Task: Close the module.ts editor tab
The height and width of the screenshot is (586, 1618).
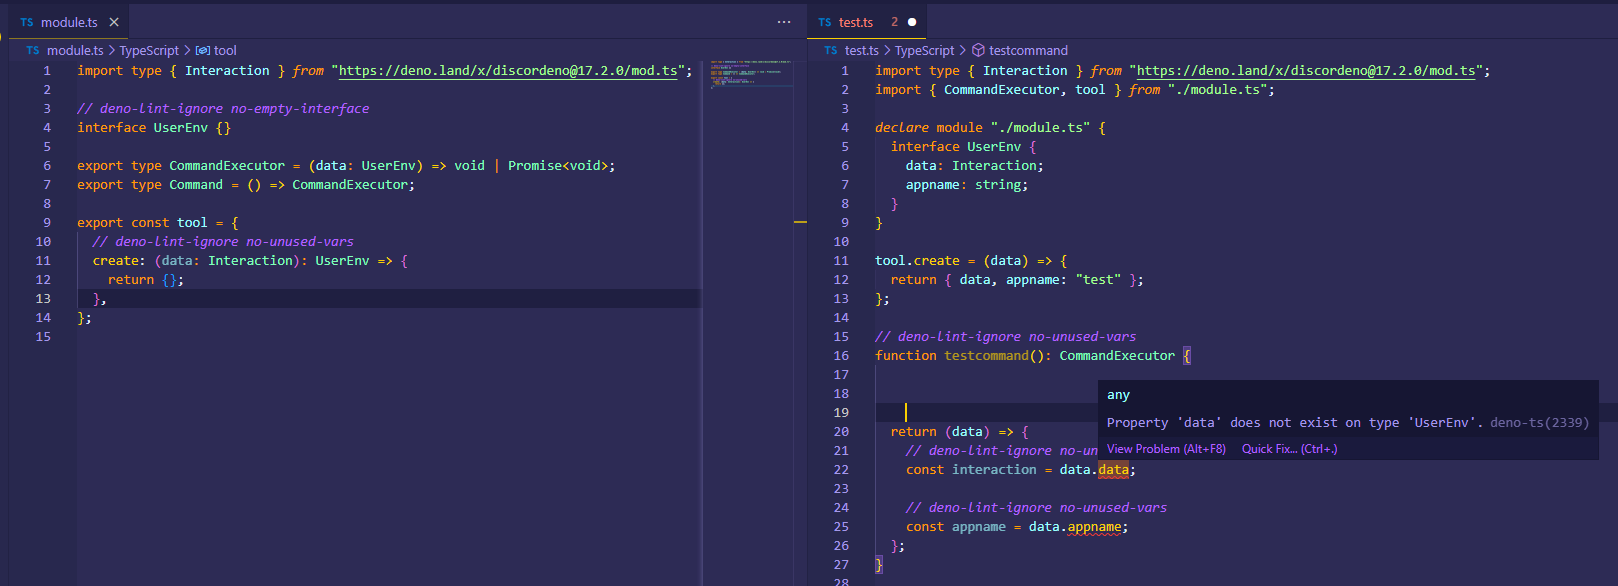Action: (114, 22)
